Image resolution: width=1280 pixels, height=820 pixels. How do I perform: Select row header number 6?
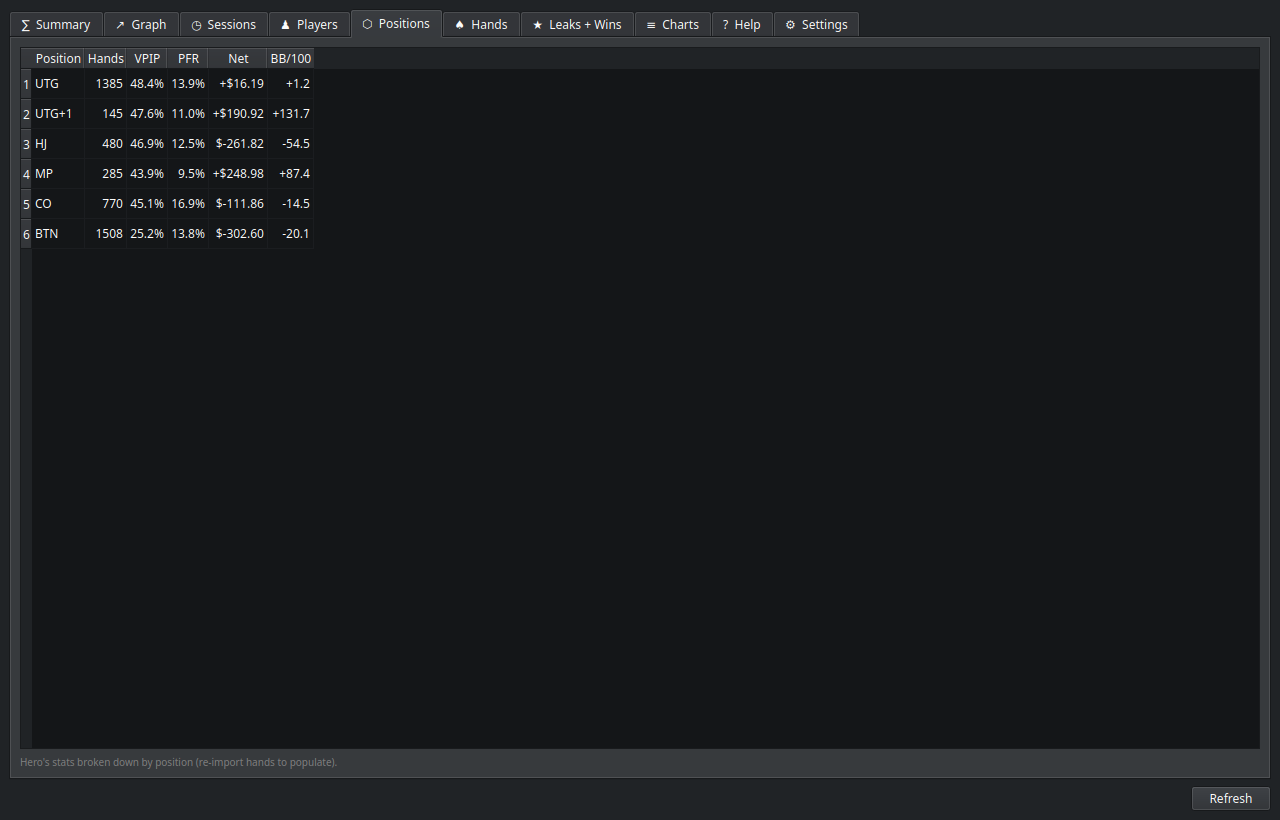26,234
